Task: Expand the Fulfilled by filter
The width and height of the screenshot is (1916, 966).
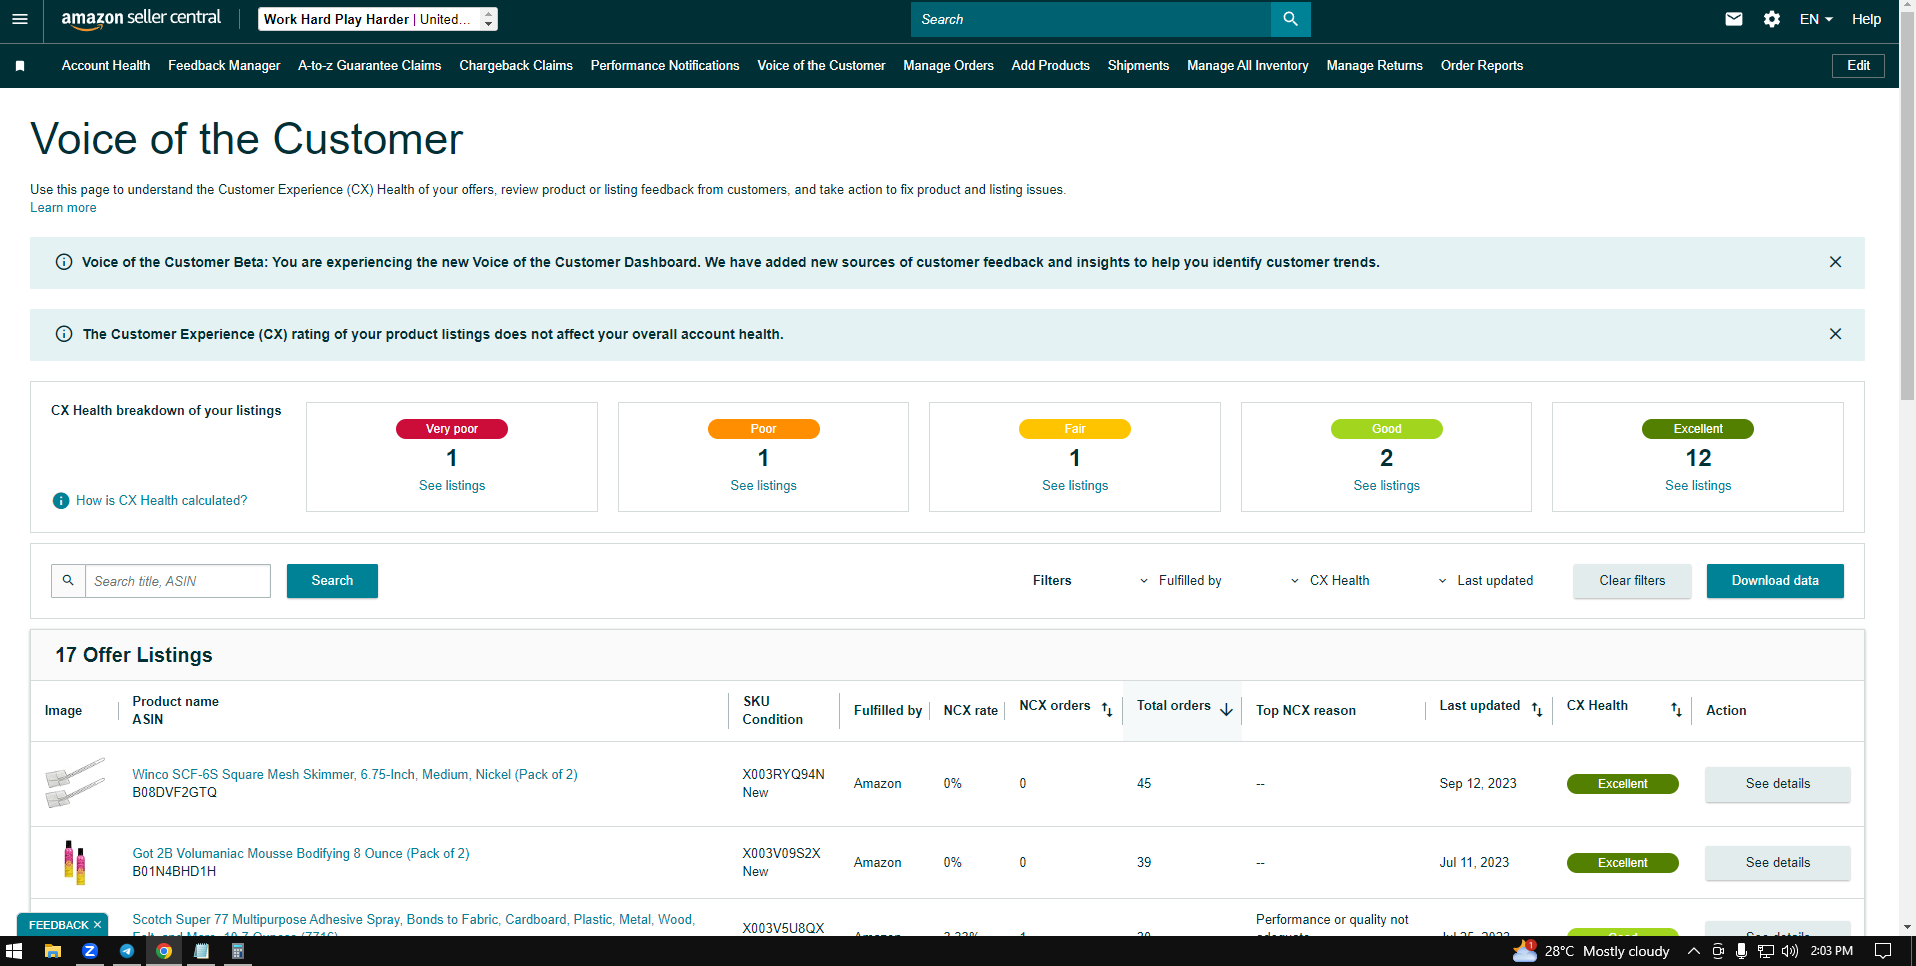Action: 1180,581
